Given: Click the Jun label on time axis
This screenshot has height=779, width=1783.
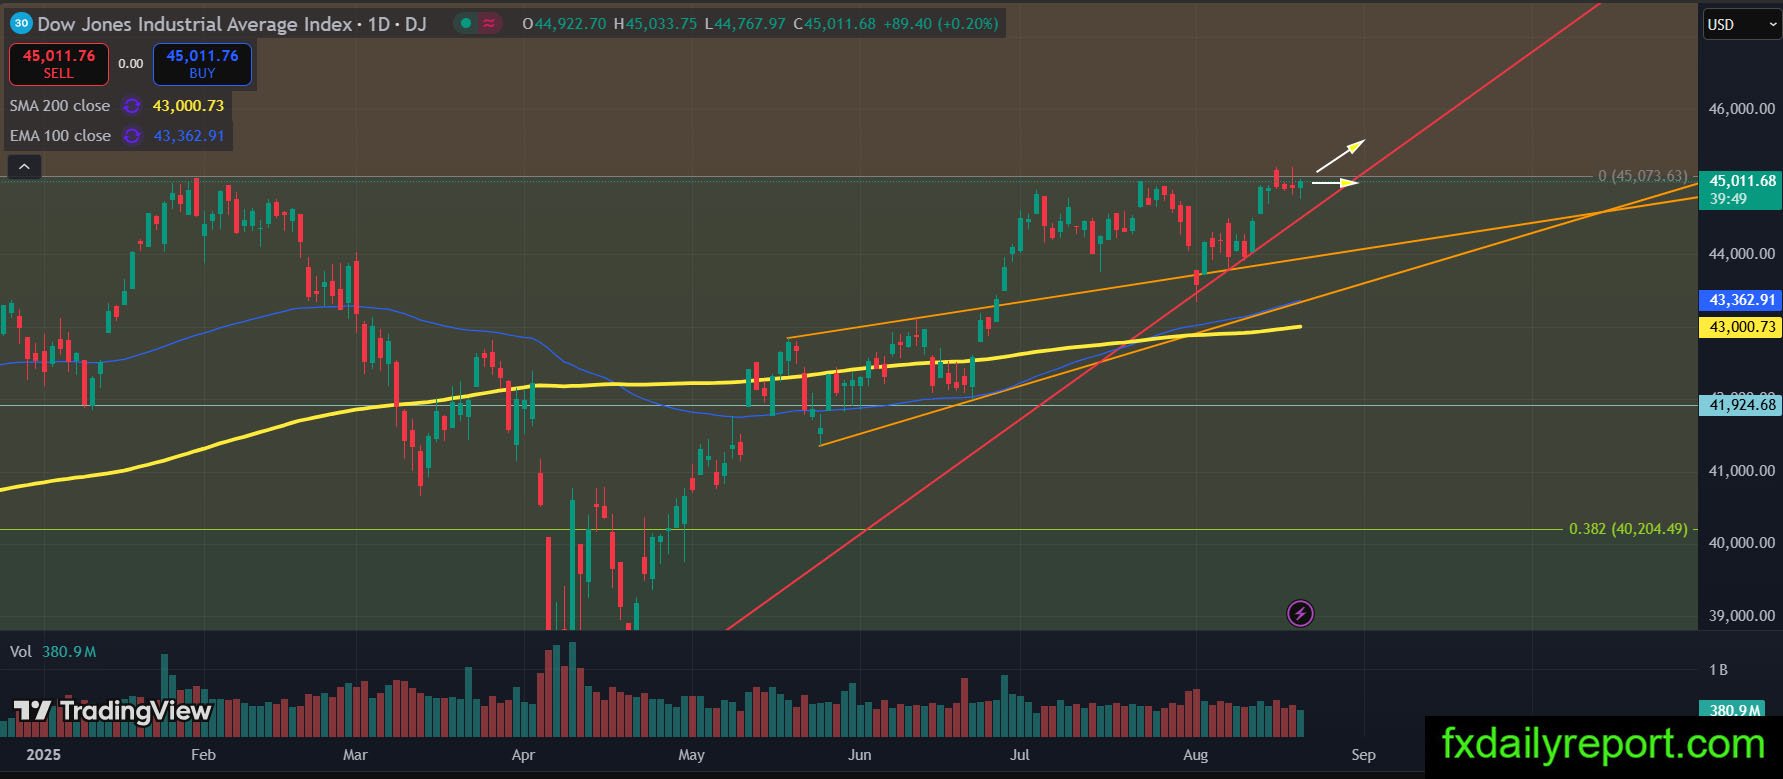Looking at the screenshot, I should coord(860,755).
